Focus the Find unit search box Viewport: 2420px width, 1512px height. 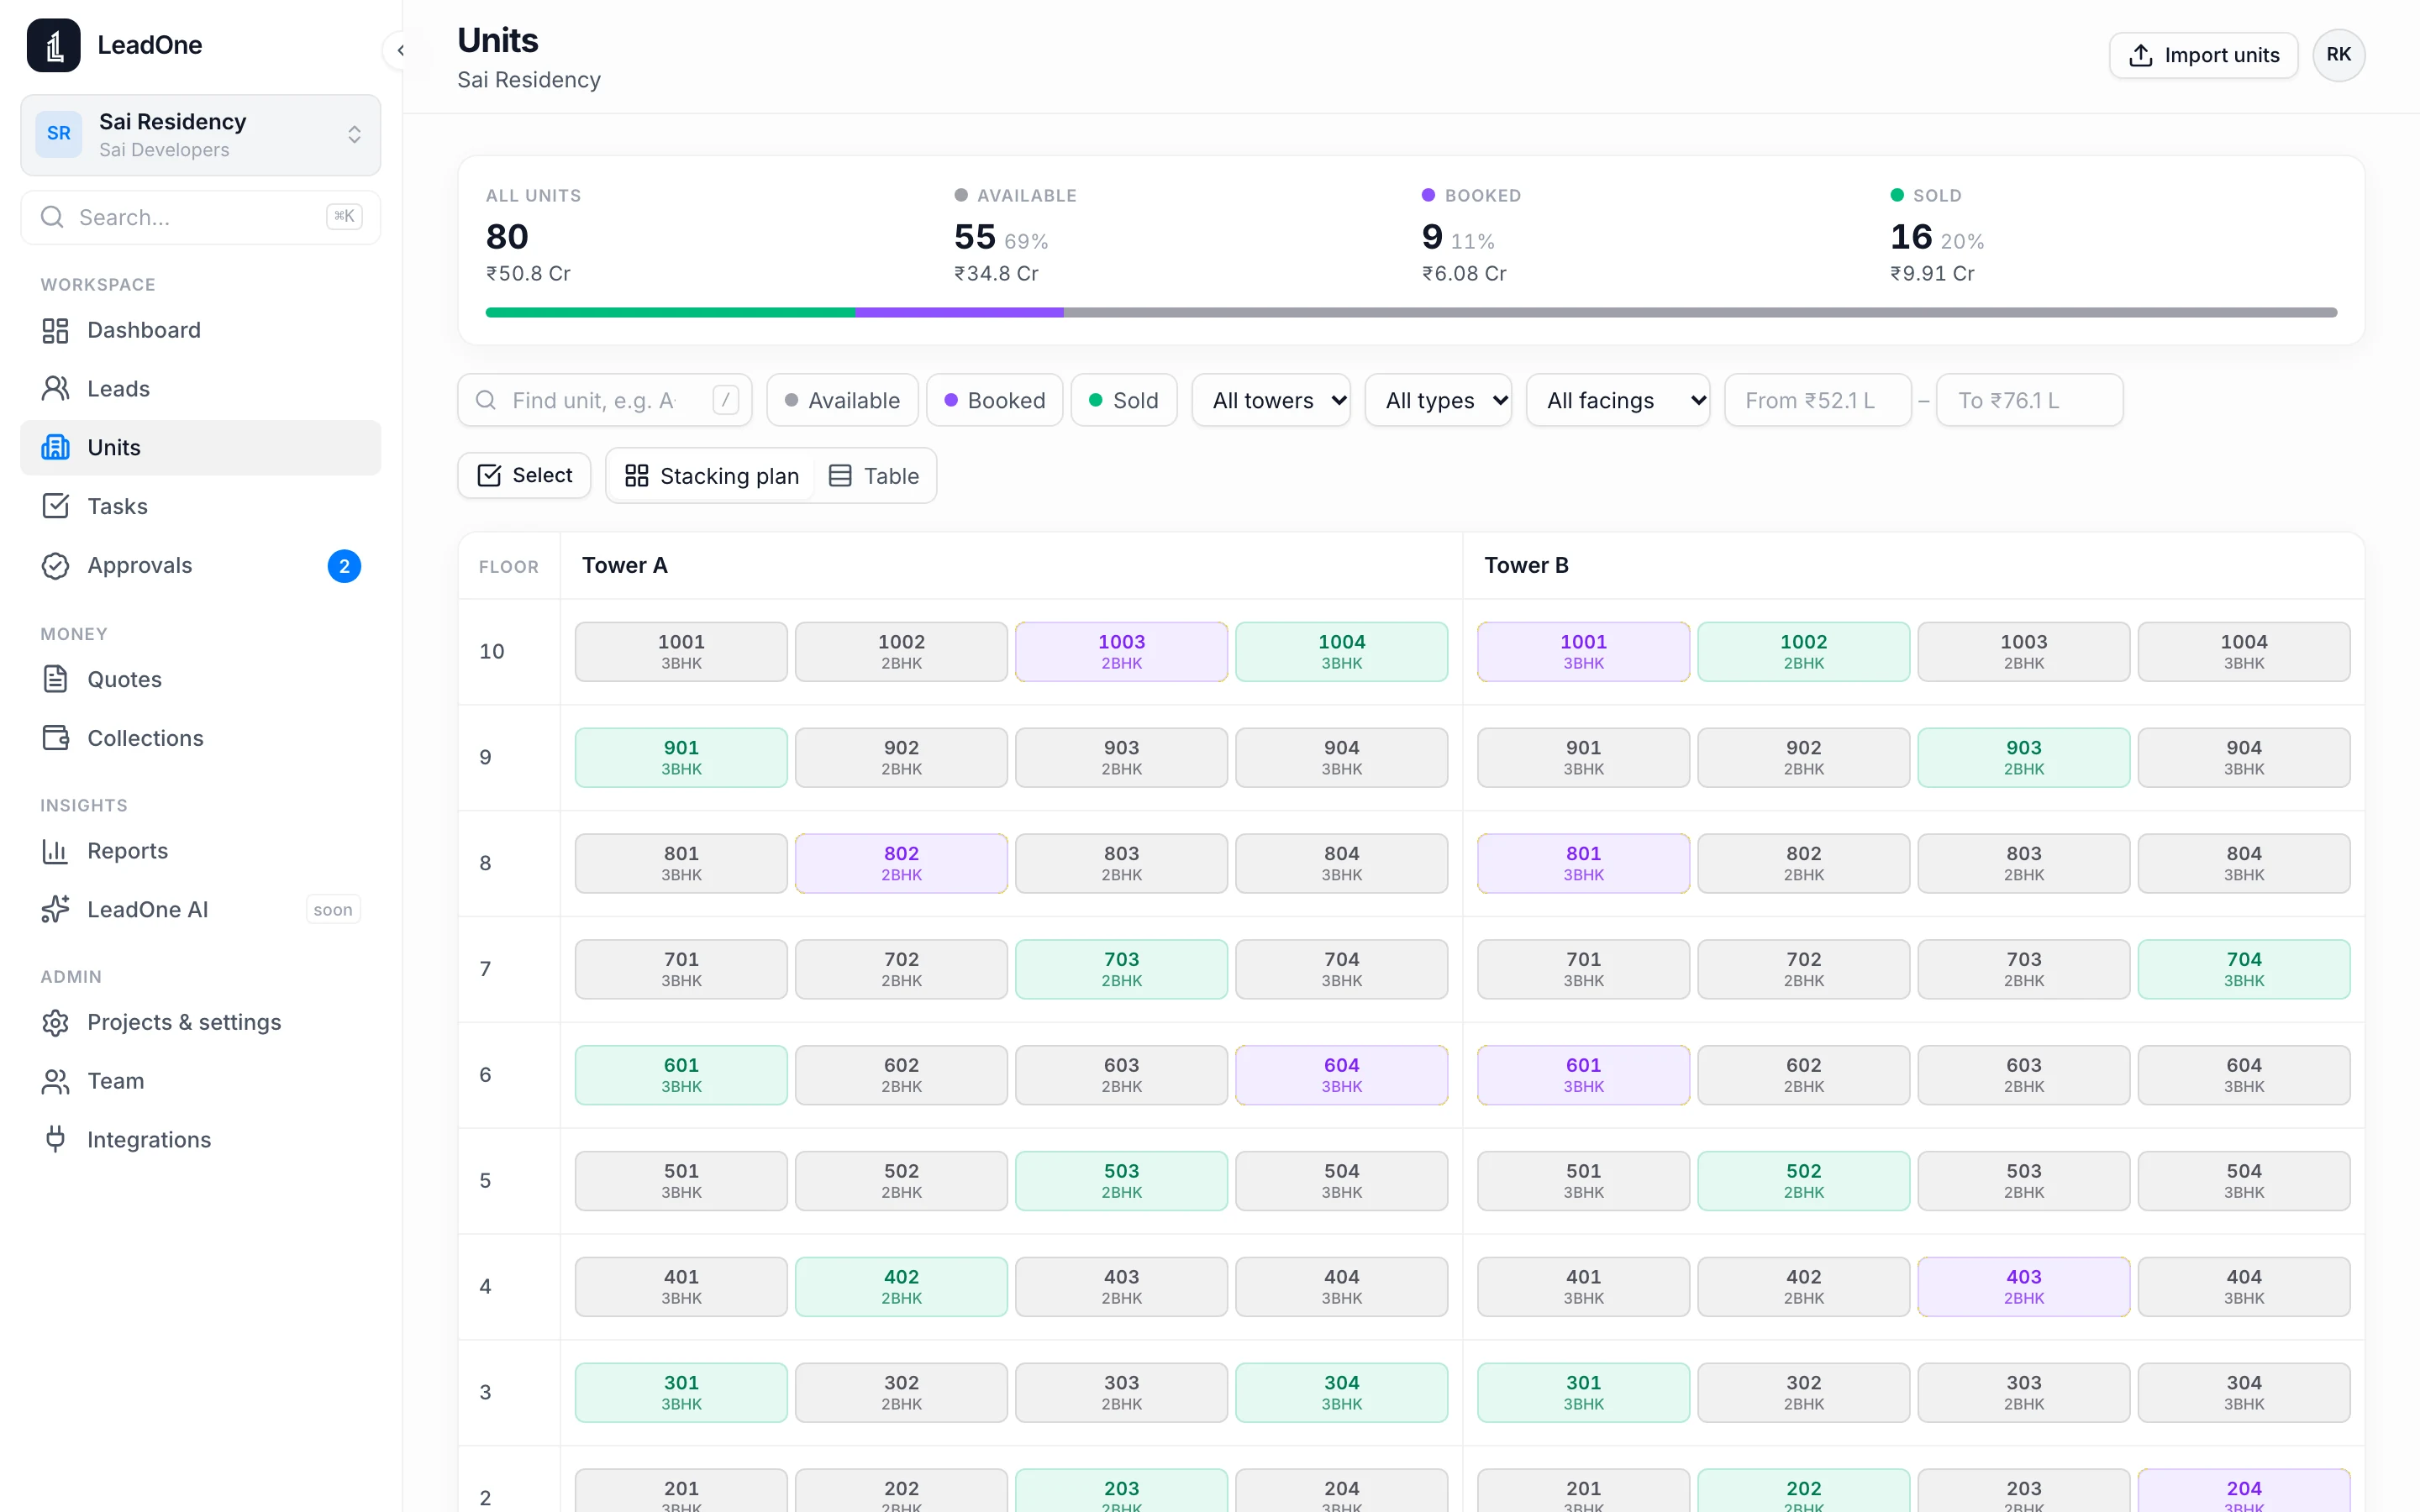(604, 400)
